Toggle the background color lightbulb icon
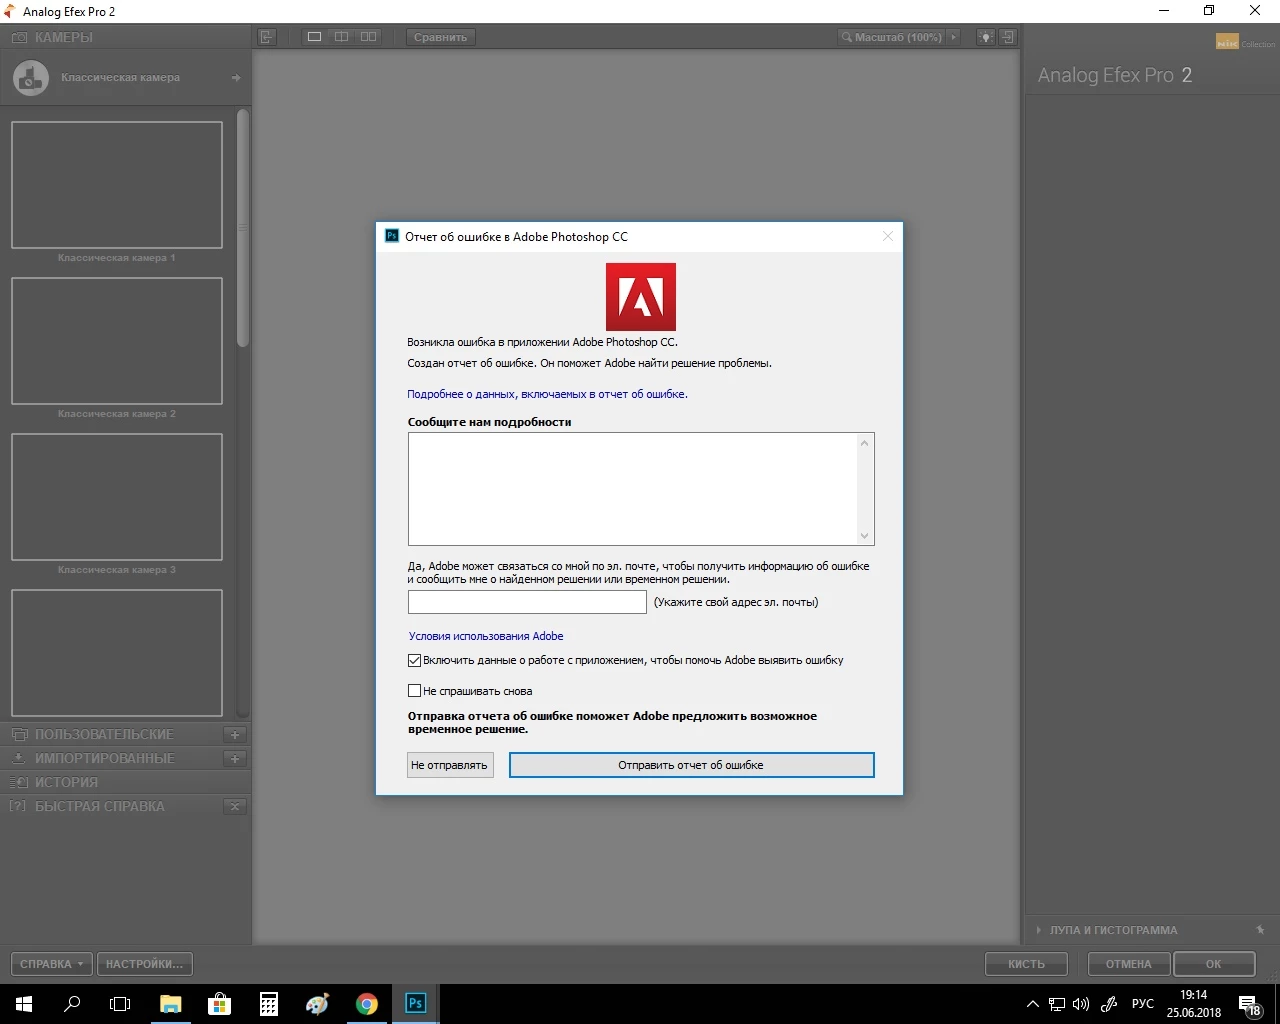Viewport: 1280px width, 1024px height. tap(985, 37)
